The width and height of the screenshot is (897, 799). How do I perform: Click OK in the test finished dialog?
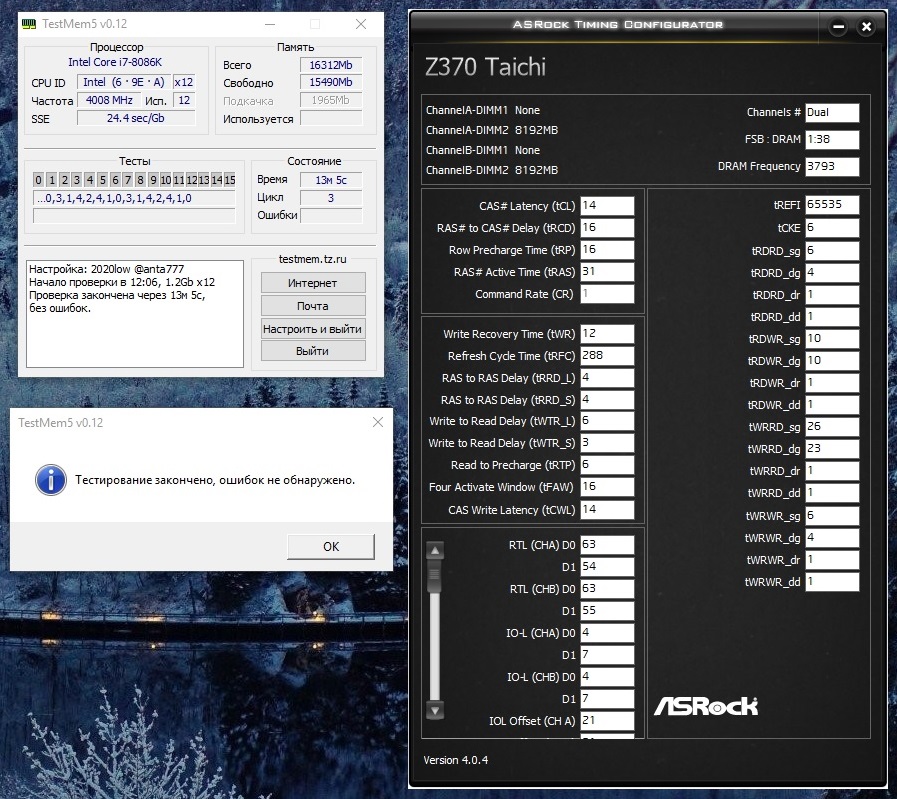[331, 547]
